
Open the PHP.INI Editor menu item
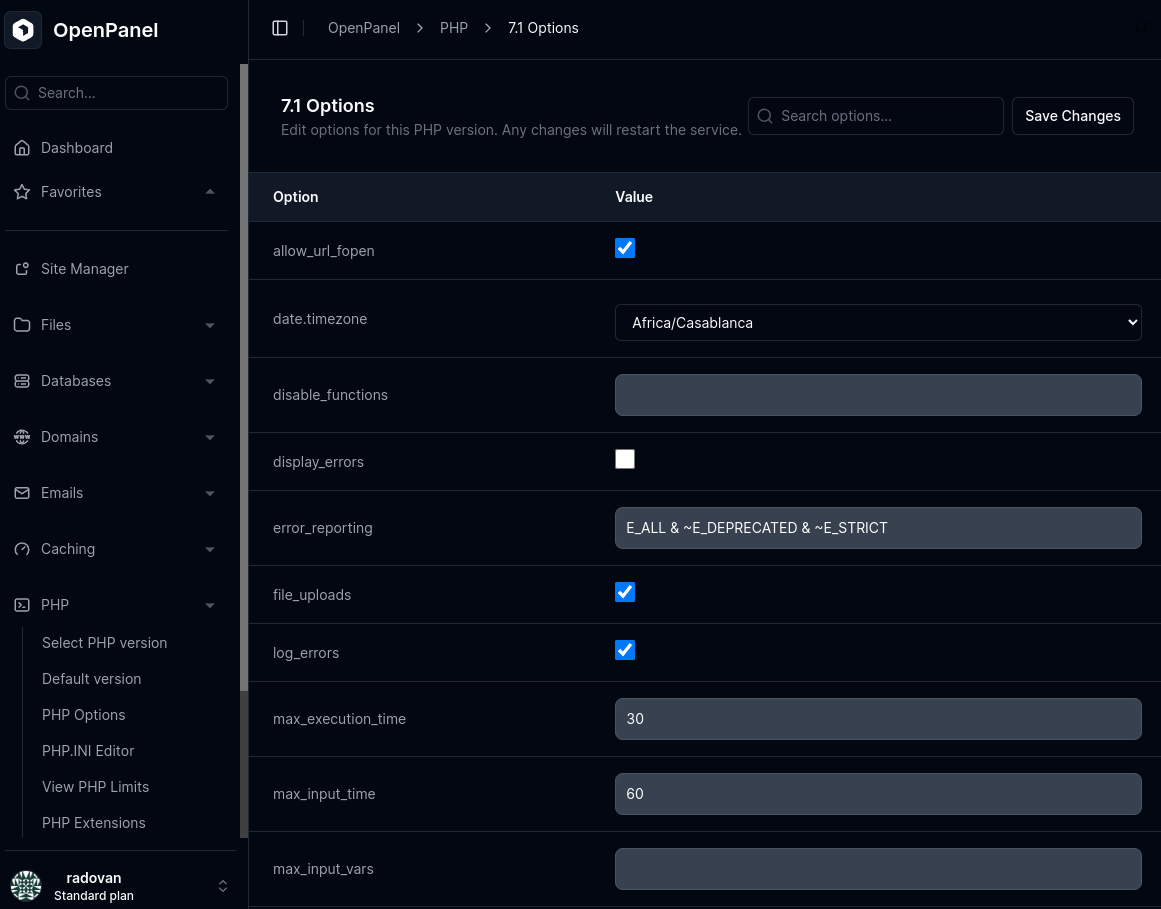coord(87,750)
